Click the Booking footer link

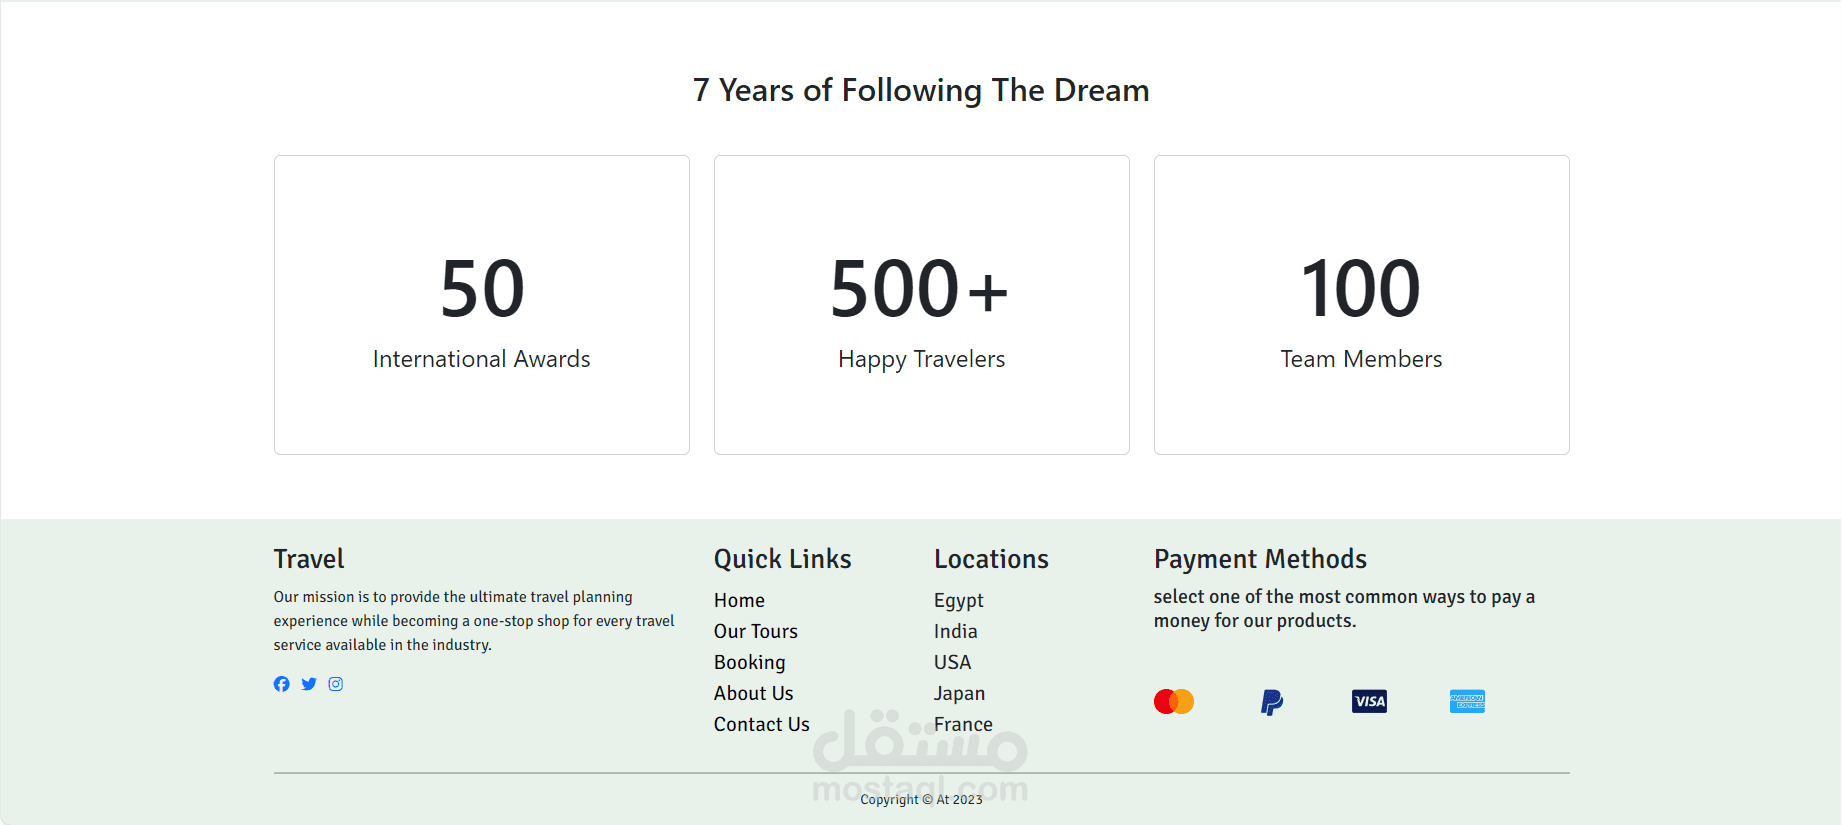[749, 662]
